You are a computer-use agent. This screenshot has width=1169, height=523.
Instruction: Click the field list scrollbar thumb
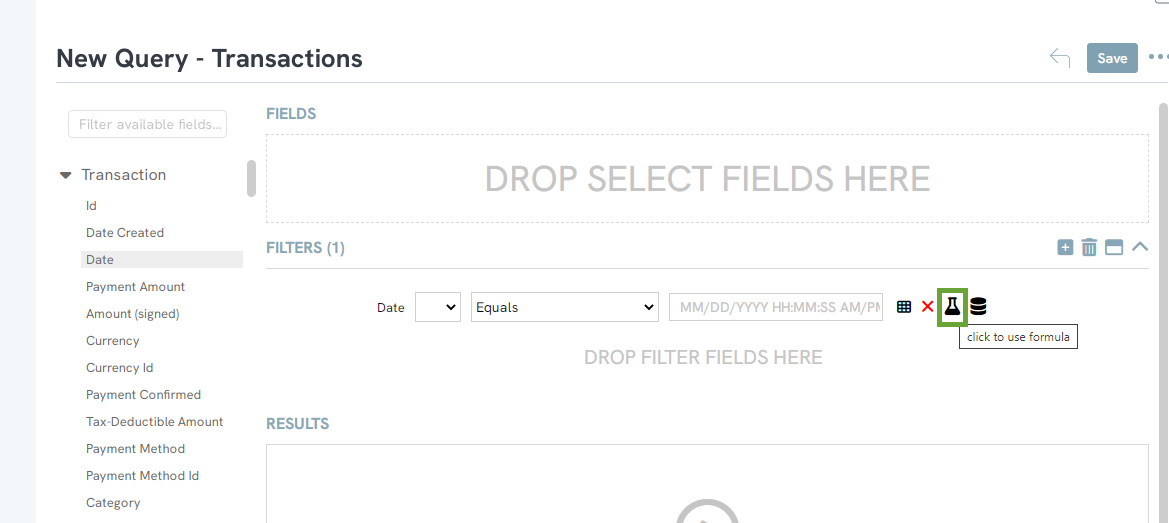[251, 179]
